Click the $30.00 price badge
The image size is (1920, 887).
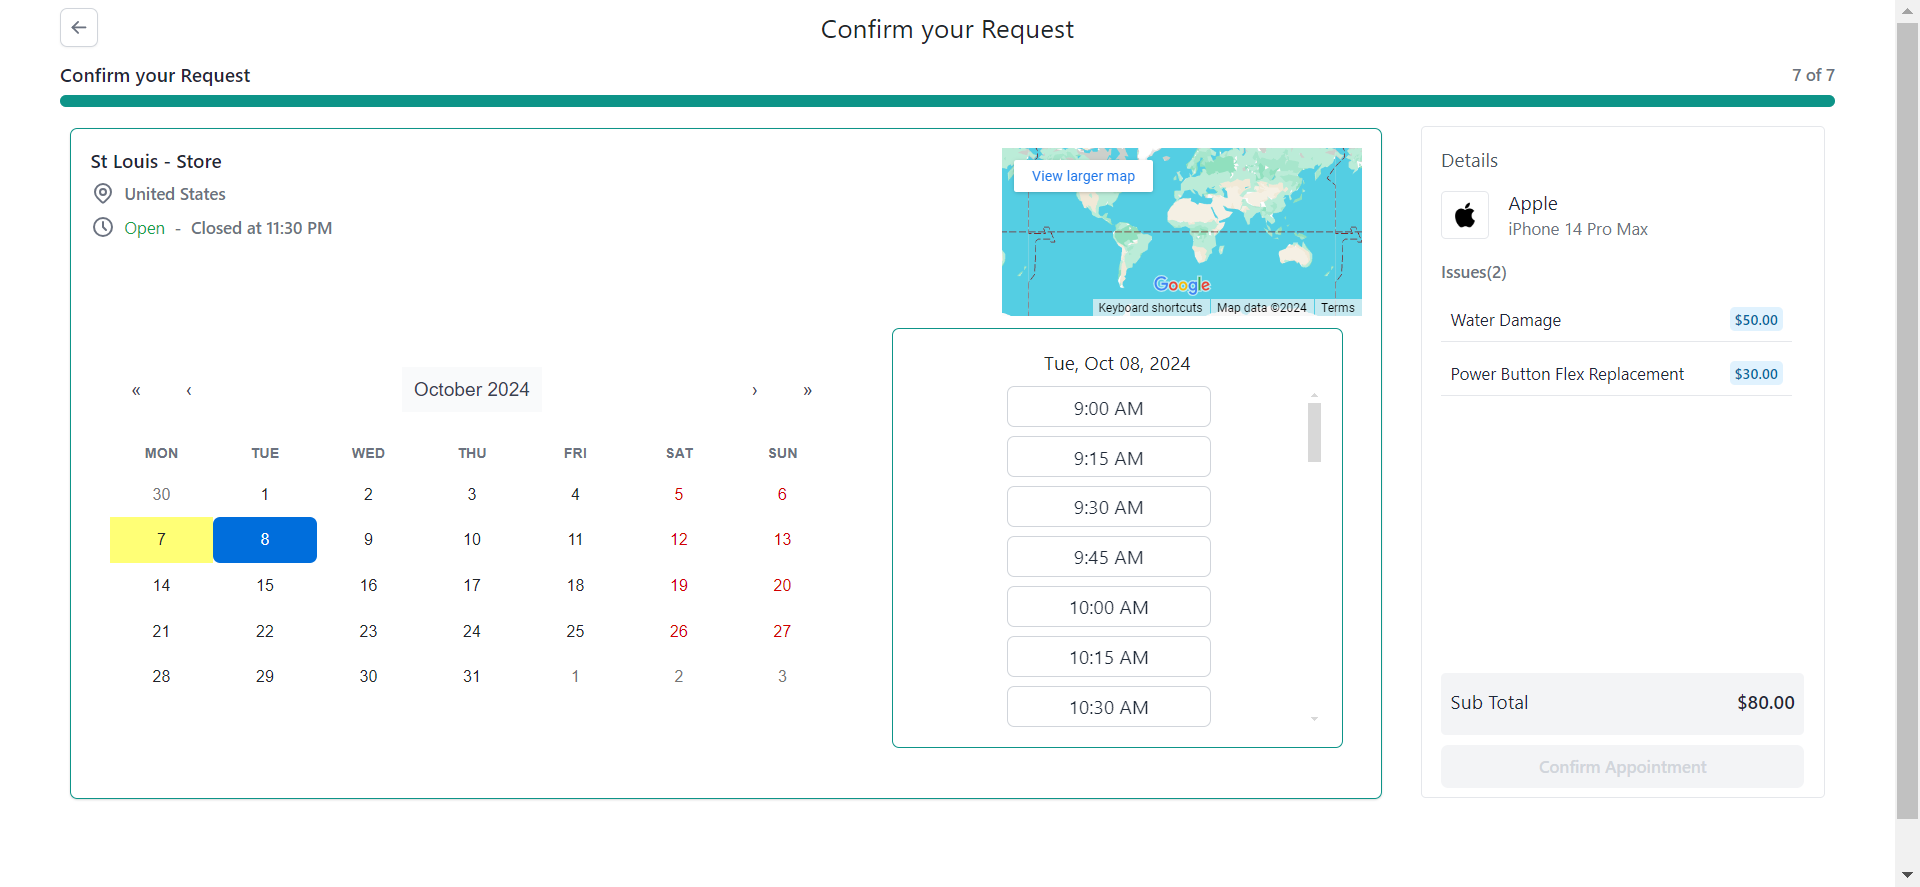1756,374
